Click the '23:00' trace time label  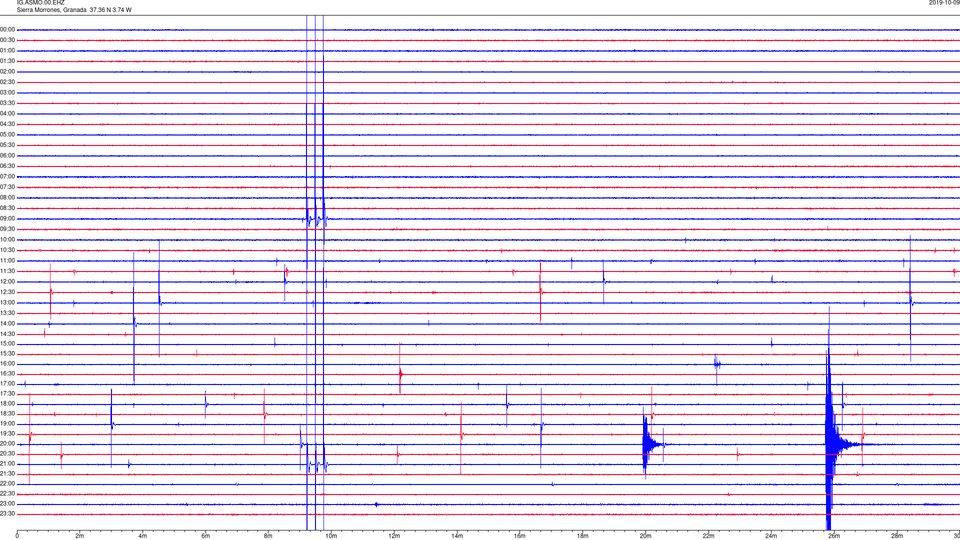[7, 504]
